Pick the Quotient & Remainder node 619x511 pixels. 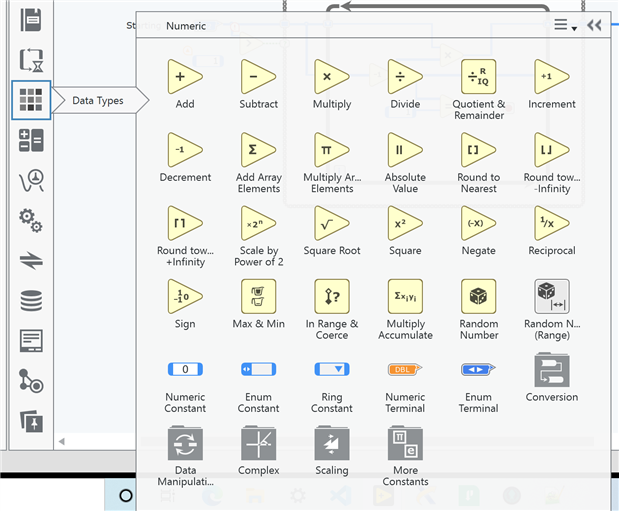click(x=478, y=77)
